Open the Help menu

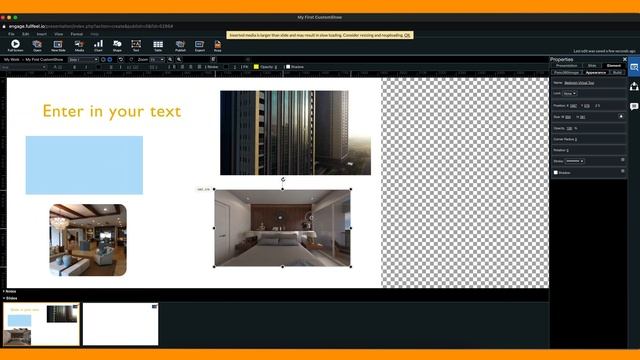click(x=95, y=34)
